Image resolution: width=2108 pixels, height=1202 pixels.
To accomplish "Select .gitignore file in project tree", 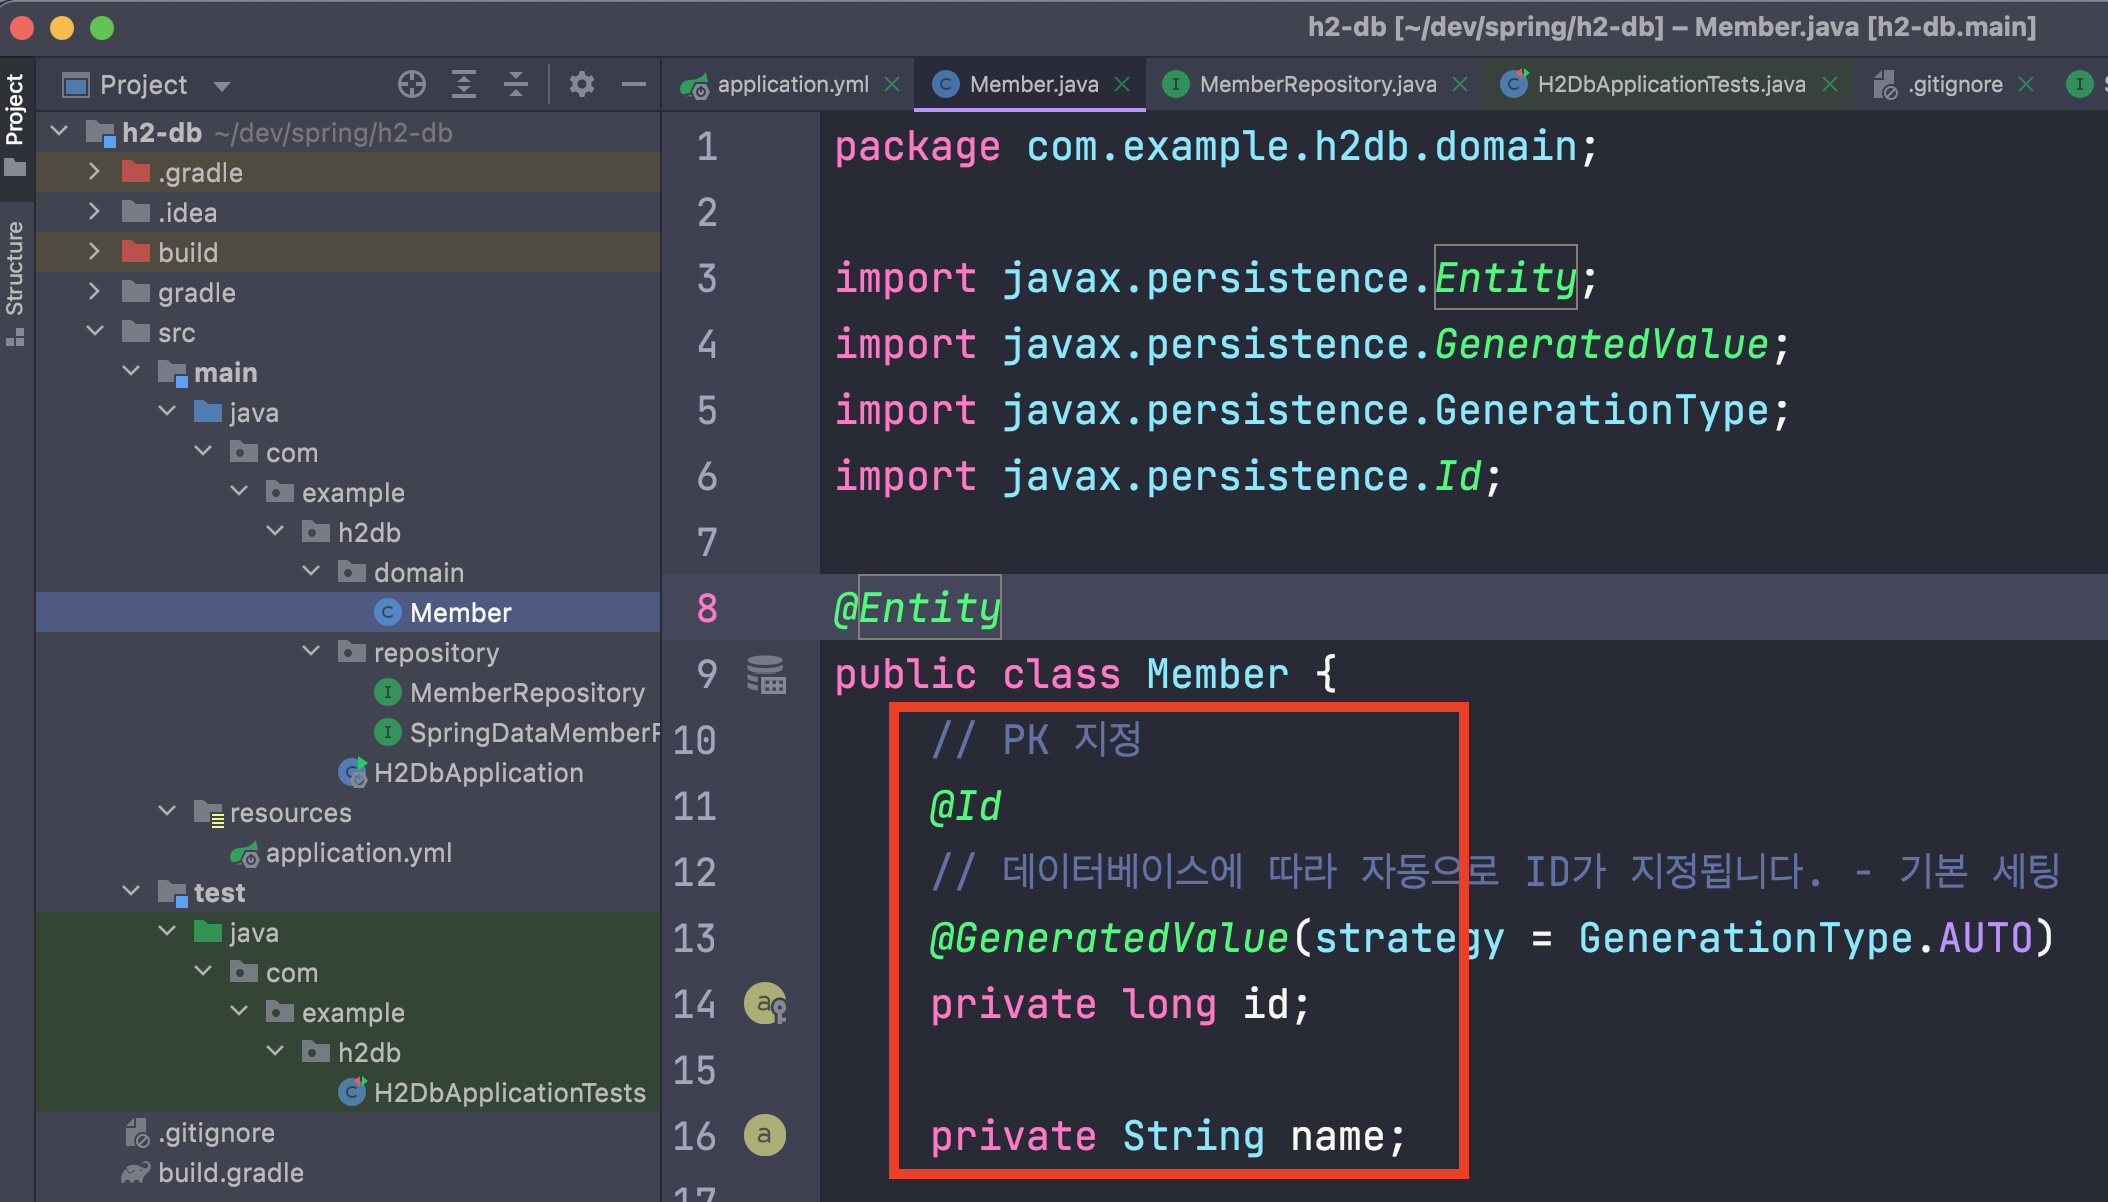I will (348, 1132).
